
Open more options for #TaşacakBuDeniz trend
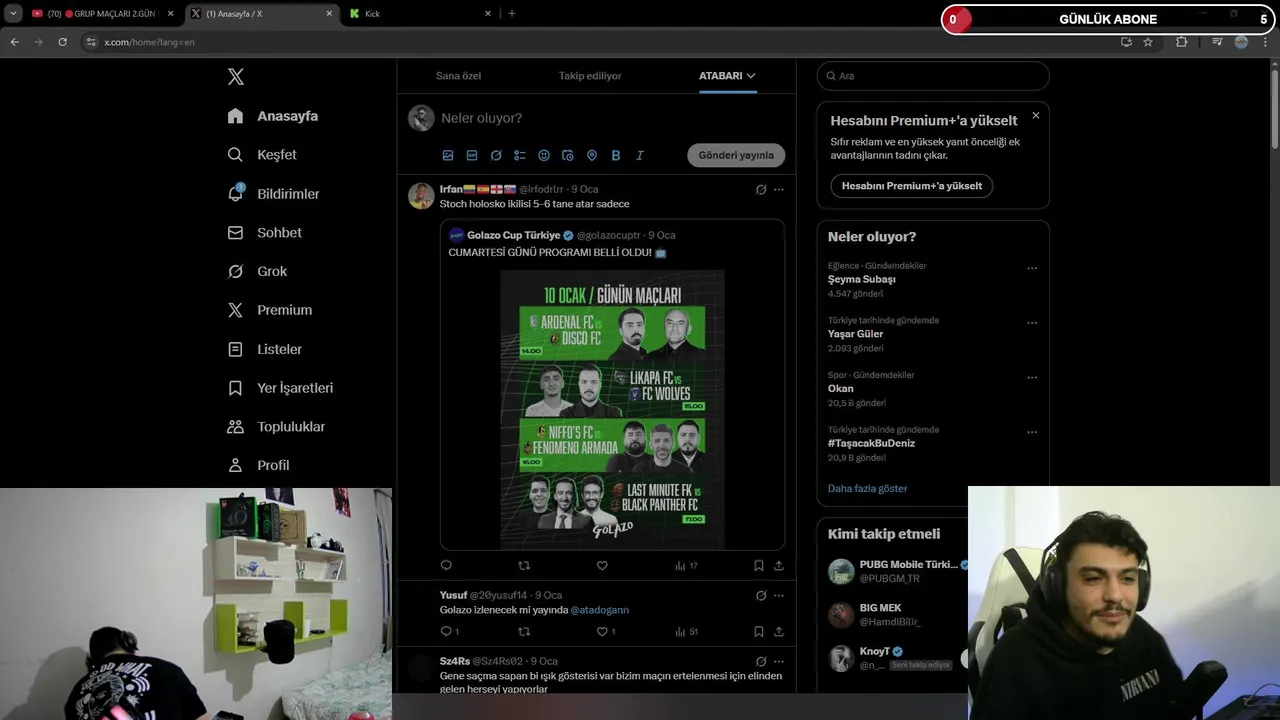[1032, 432]
